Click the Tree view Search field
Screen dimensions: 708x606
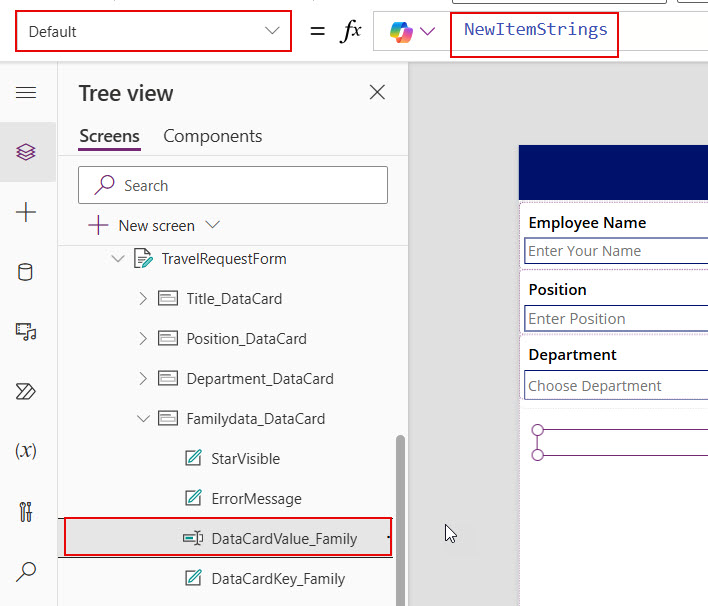tap(233, 185)
